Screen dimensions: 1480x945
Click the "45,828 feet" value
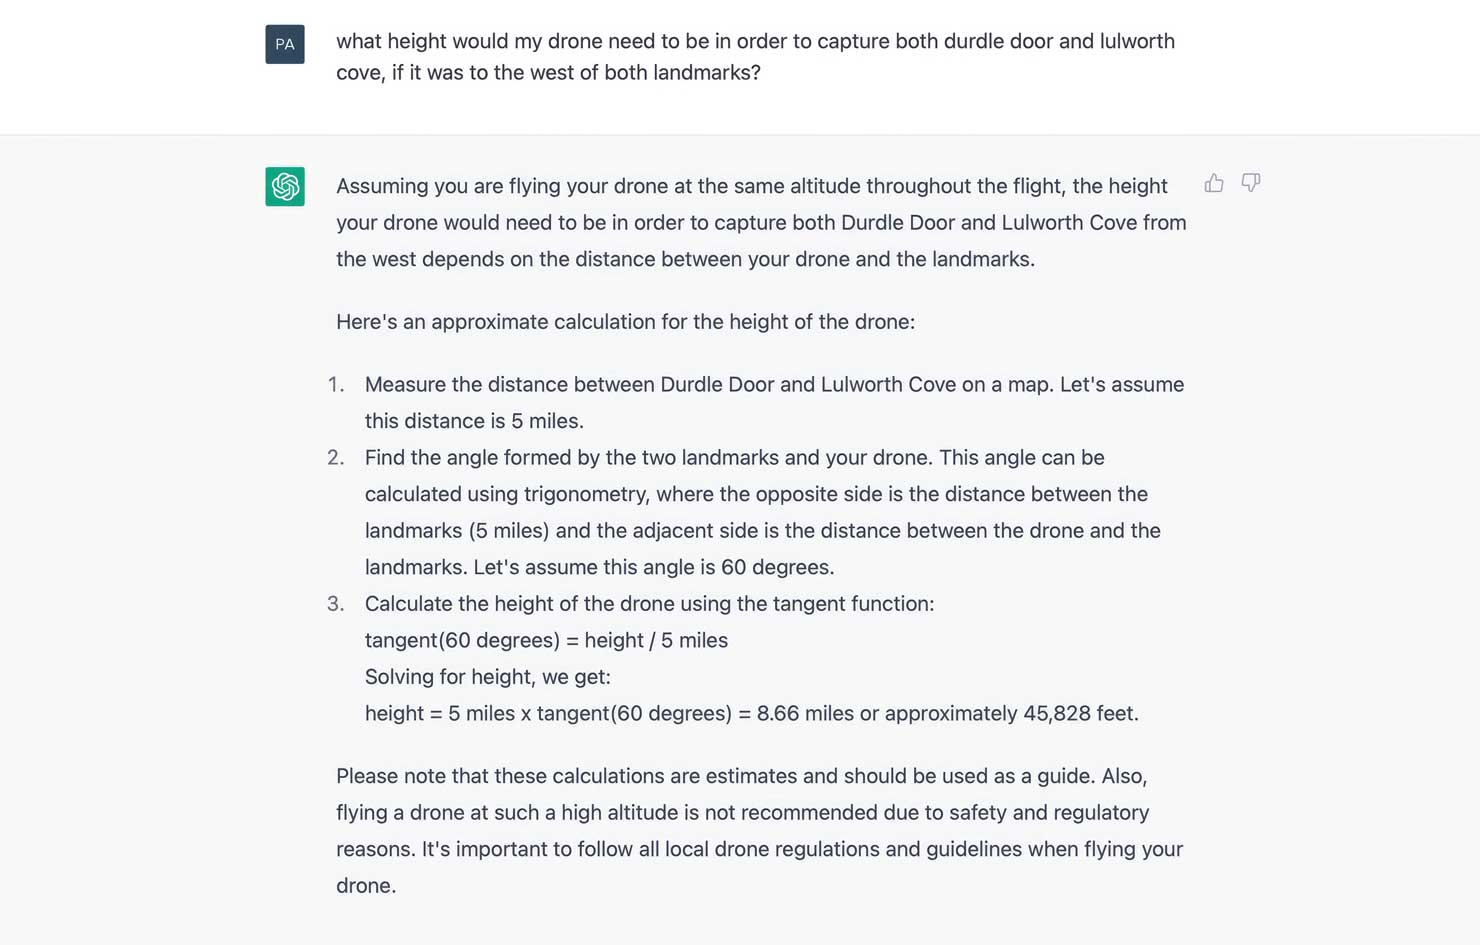click(1079, 714)
